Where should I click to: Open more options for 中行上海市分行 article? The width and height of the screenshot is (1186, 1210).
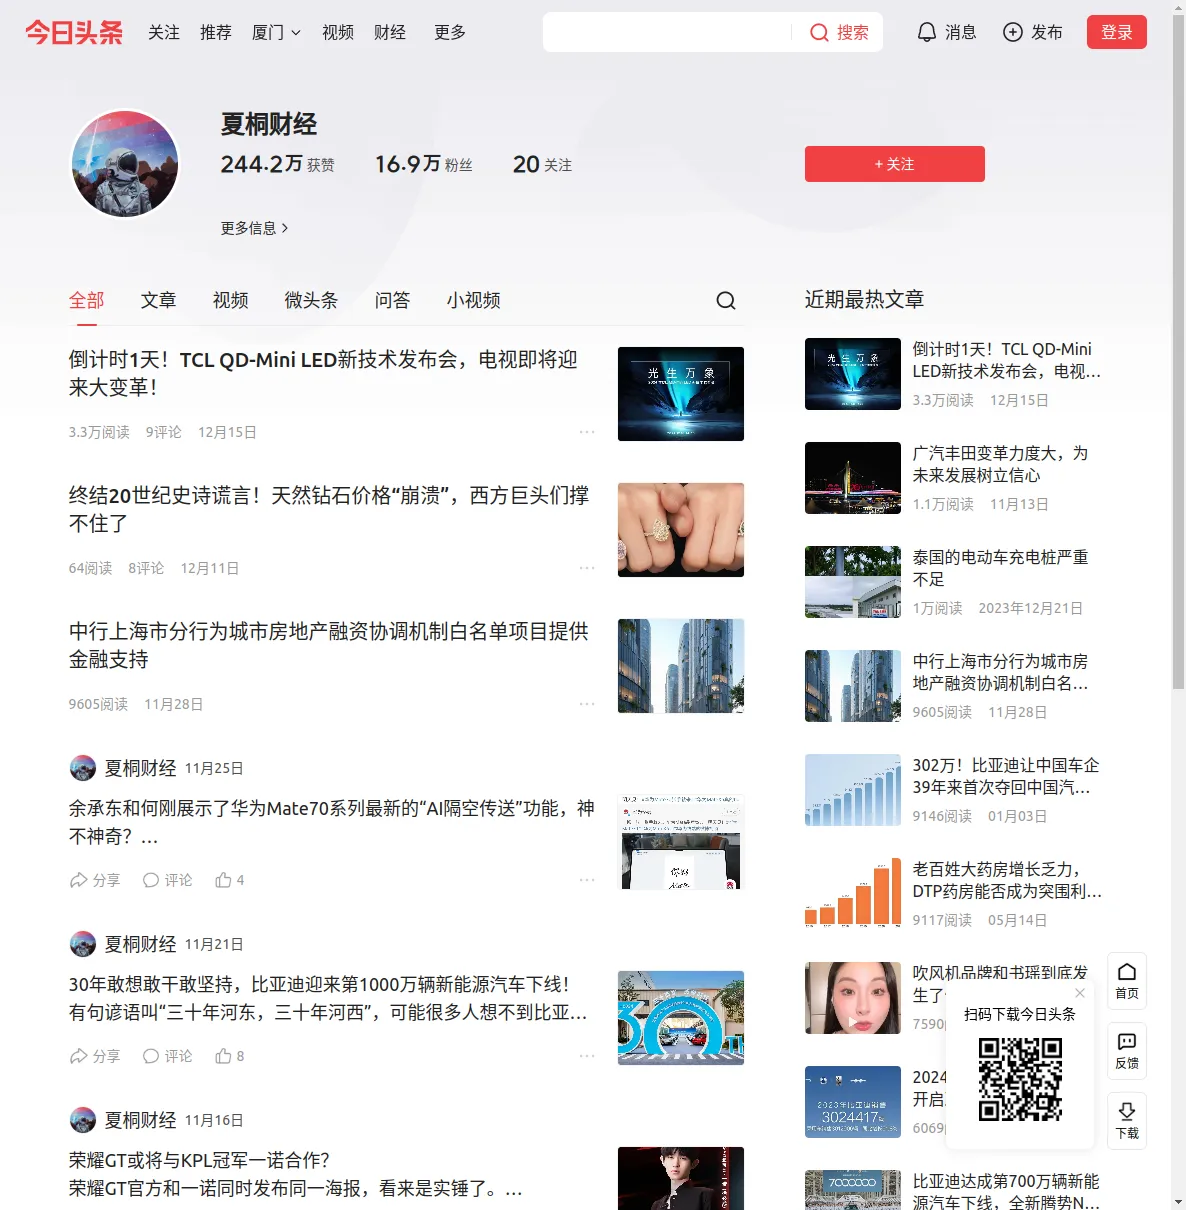(x=587, y=704)
